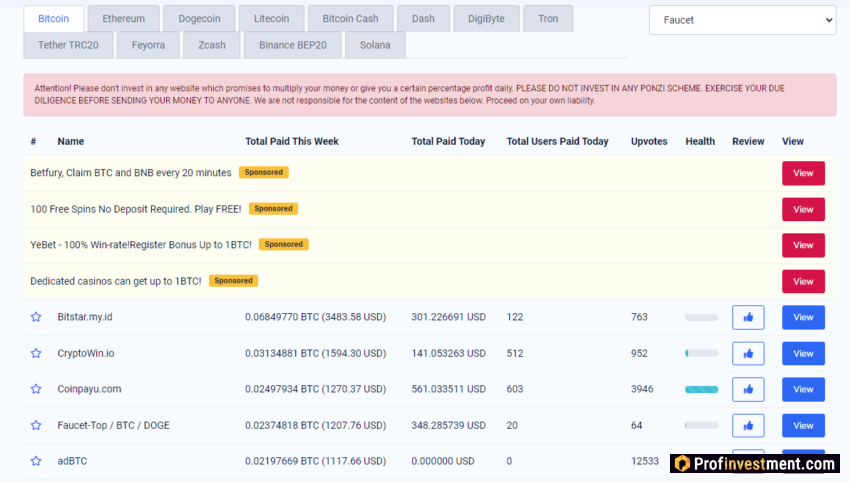Click the Faucet-Top health bar
850x483 pixels.
701,426
